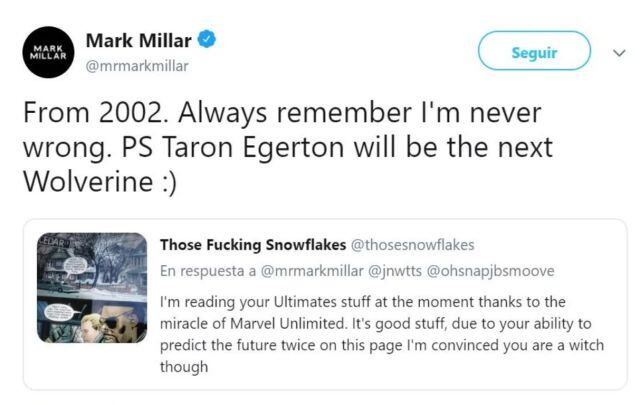This screenshot has height=405, width=640.
Task: Open the Mark Millar display name
Action: 139,41
